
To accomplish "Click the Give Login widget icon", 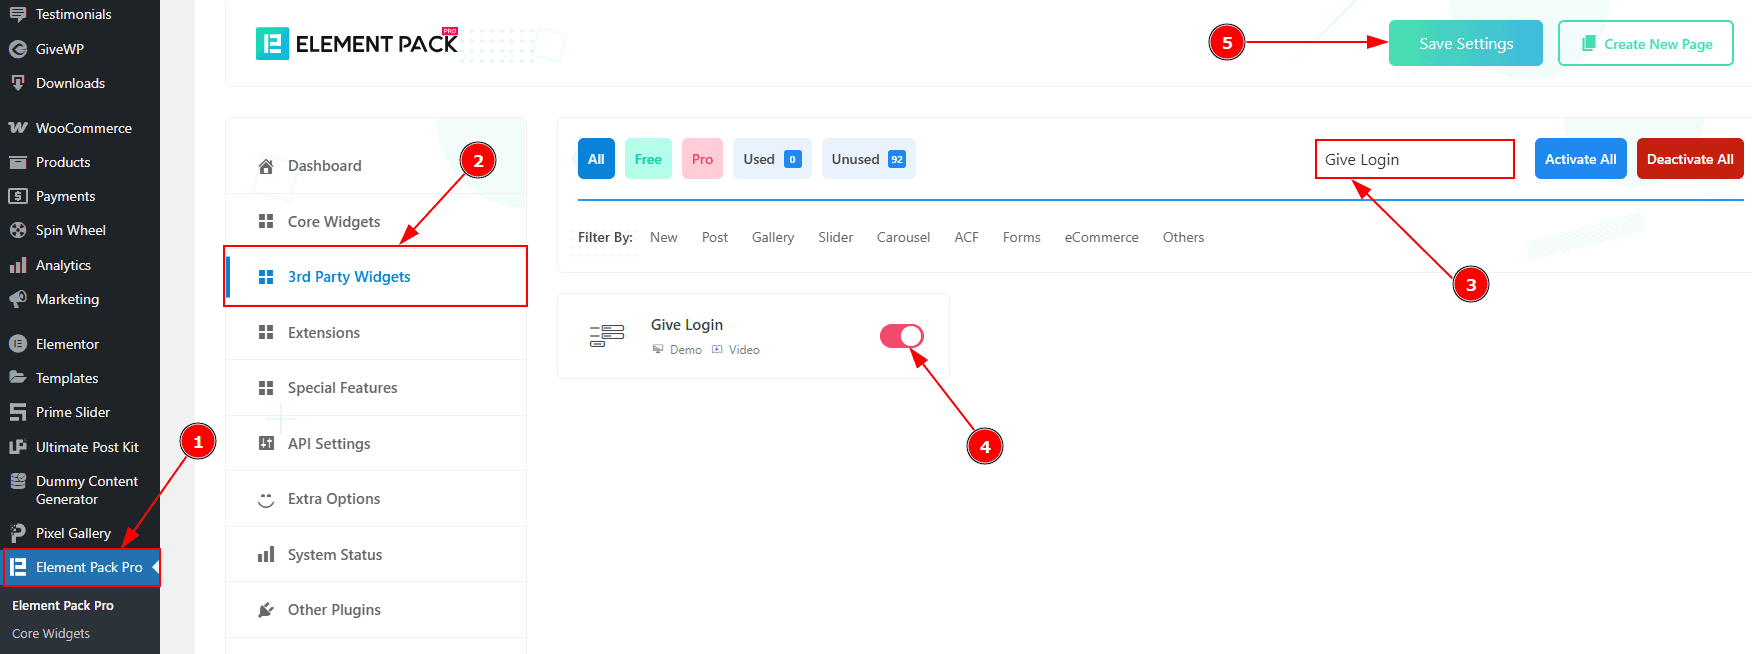I will pyautogui.click(x=607, y=336).
